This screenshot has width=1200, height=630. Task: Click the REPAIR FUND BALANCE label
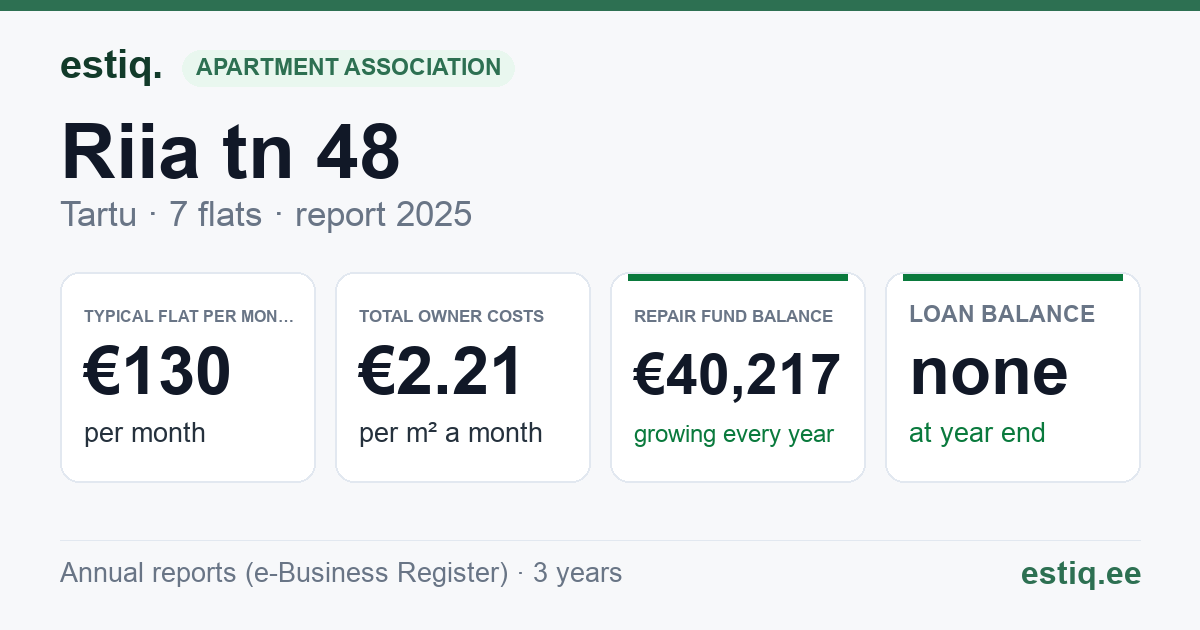click(733, 316)
